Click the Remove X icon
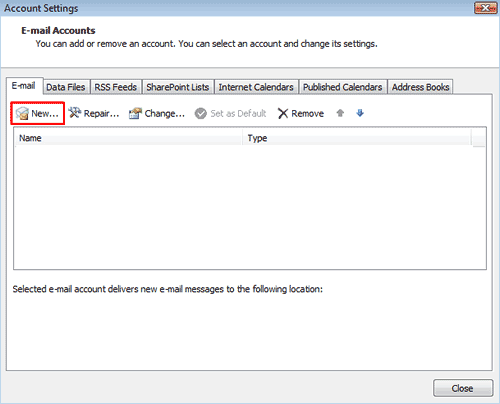Screen dimensions: 500x404 283,113
